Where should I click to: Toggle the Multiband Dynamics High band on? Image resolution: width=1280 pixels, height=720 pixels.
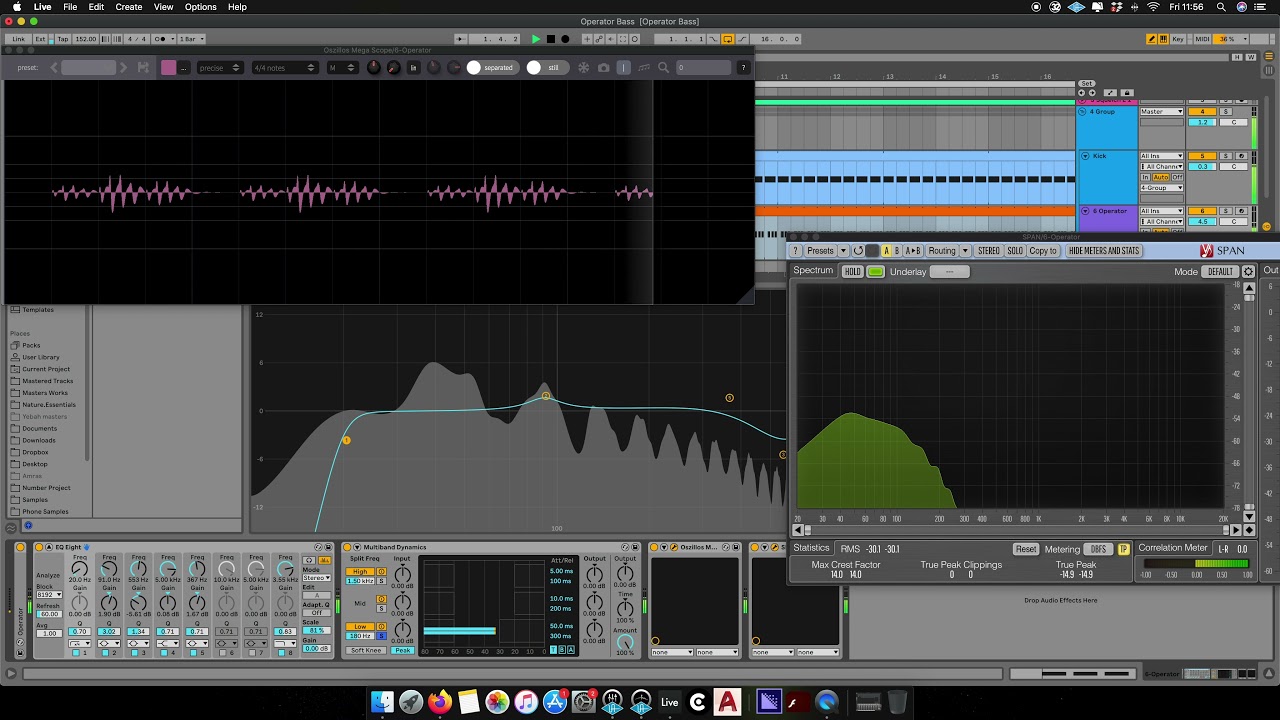(x=359, y=572)
